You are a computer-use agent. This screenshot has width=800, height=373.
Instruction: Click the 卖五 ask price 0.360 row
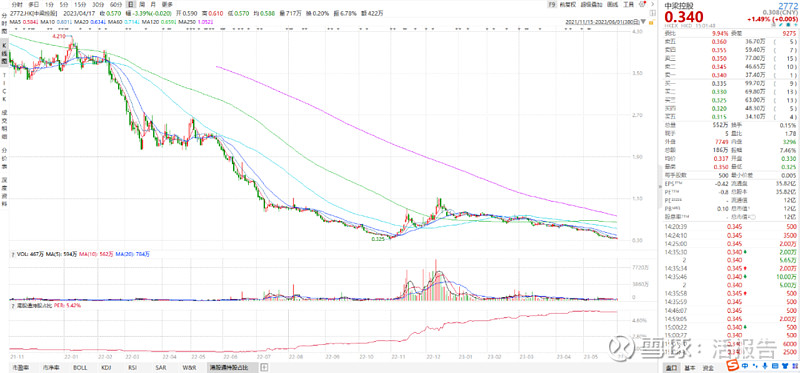(731, 41)
